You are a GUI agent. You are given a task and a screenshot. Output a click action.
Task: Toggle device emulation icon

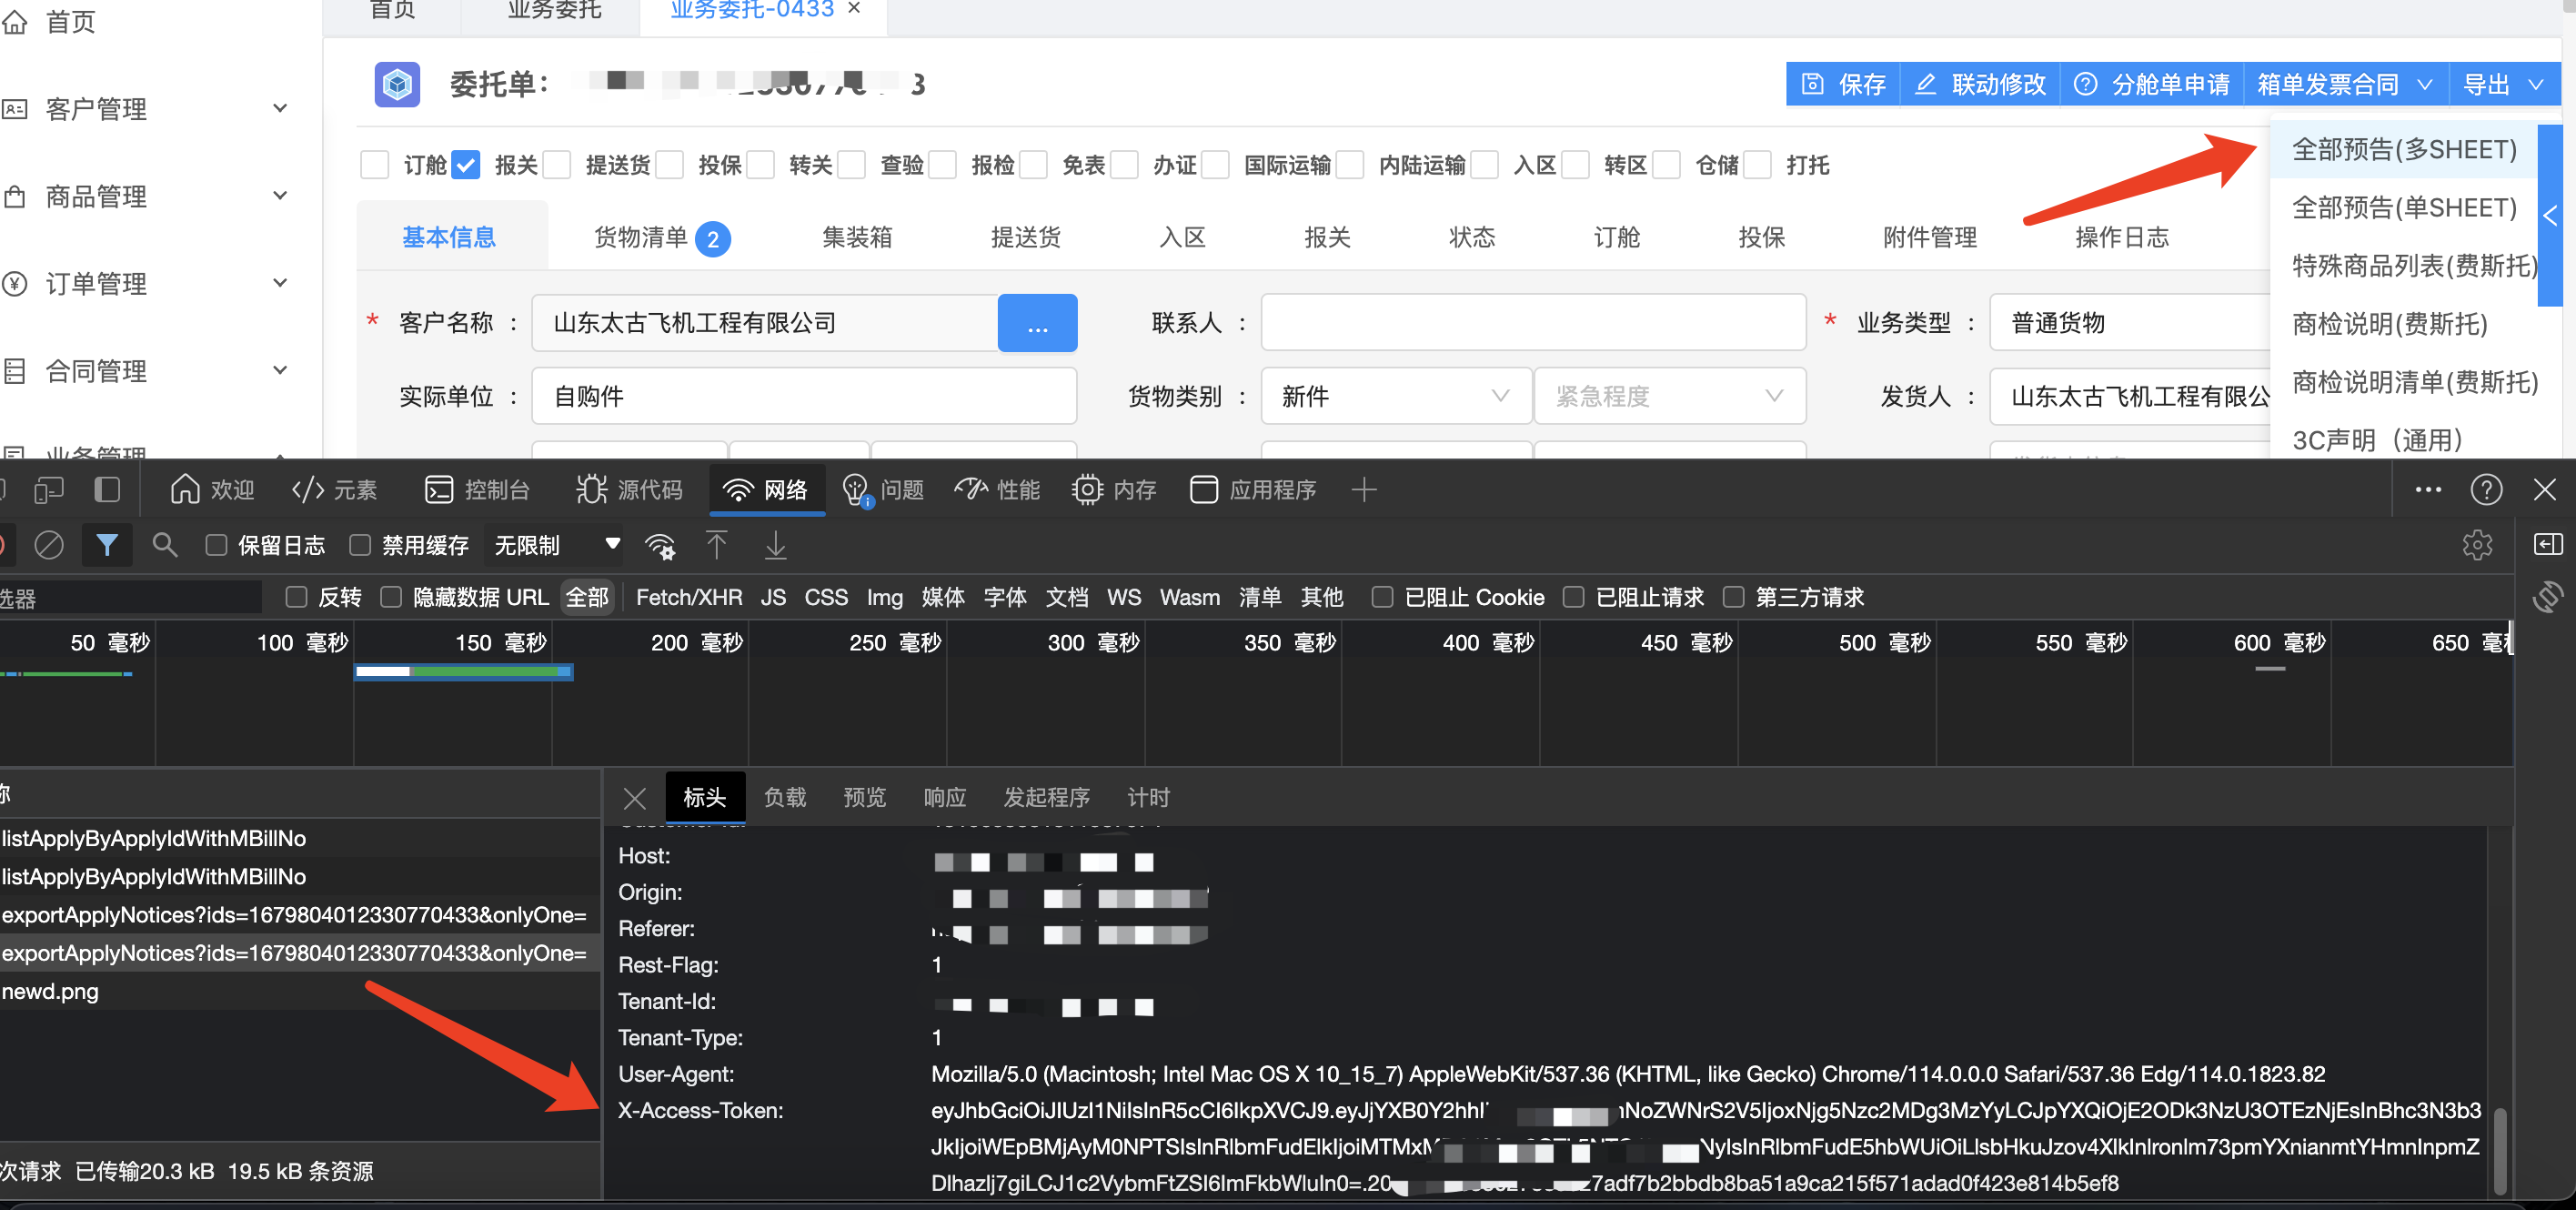click(48, 489)
